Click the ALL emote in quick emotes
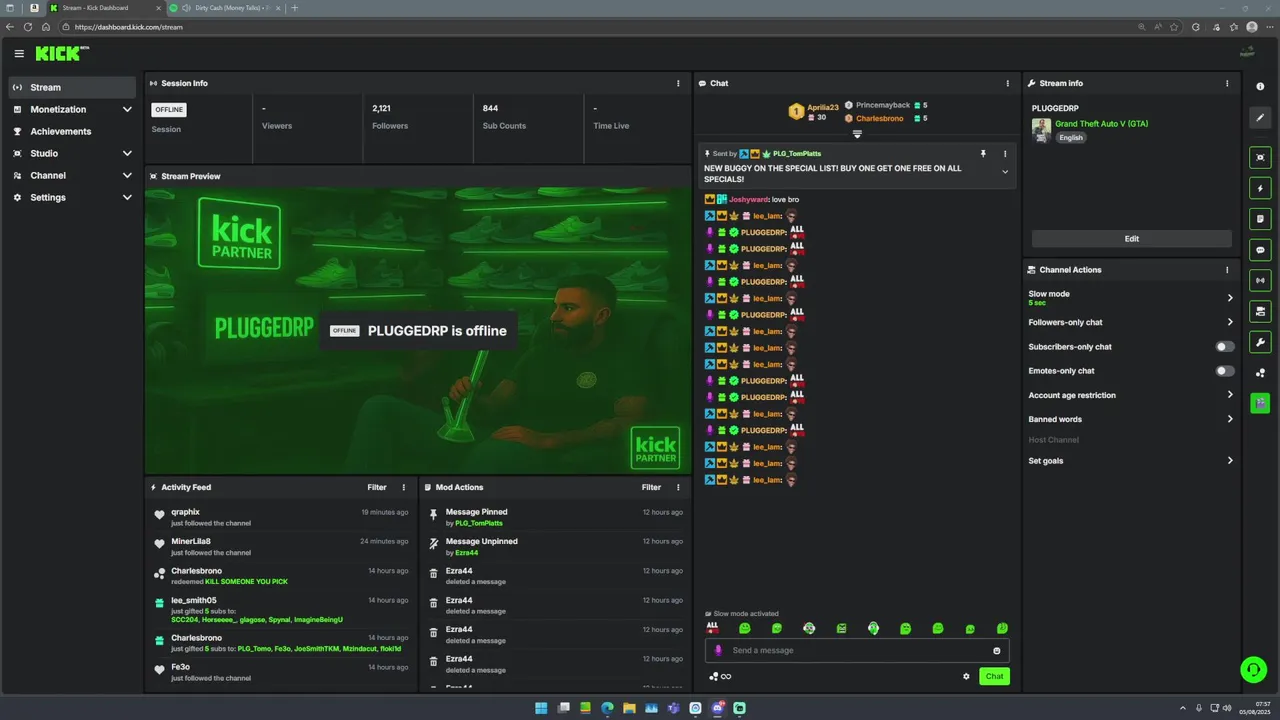This screenshot has height=720, width=1280. (x=712, y=628)
